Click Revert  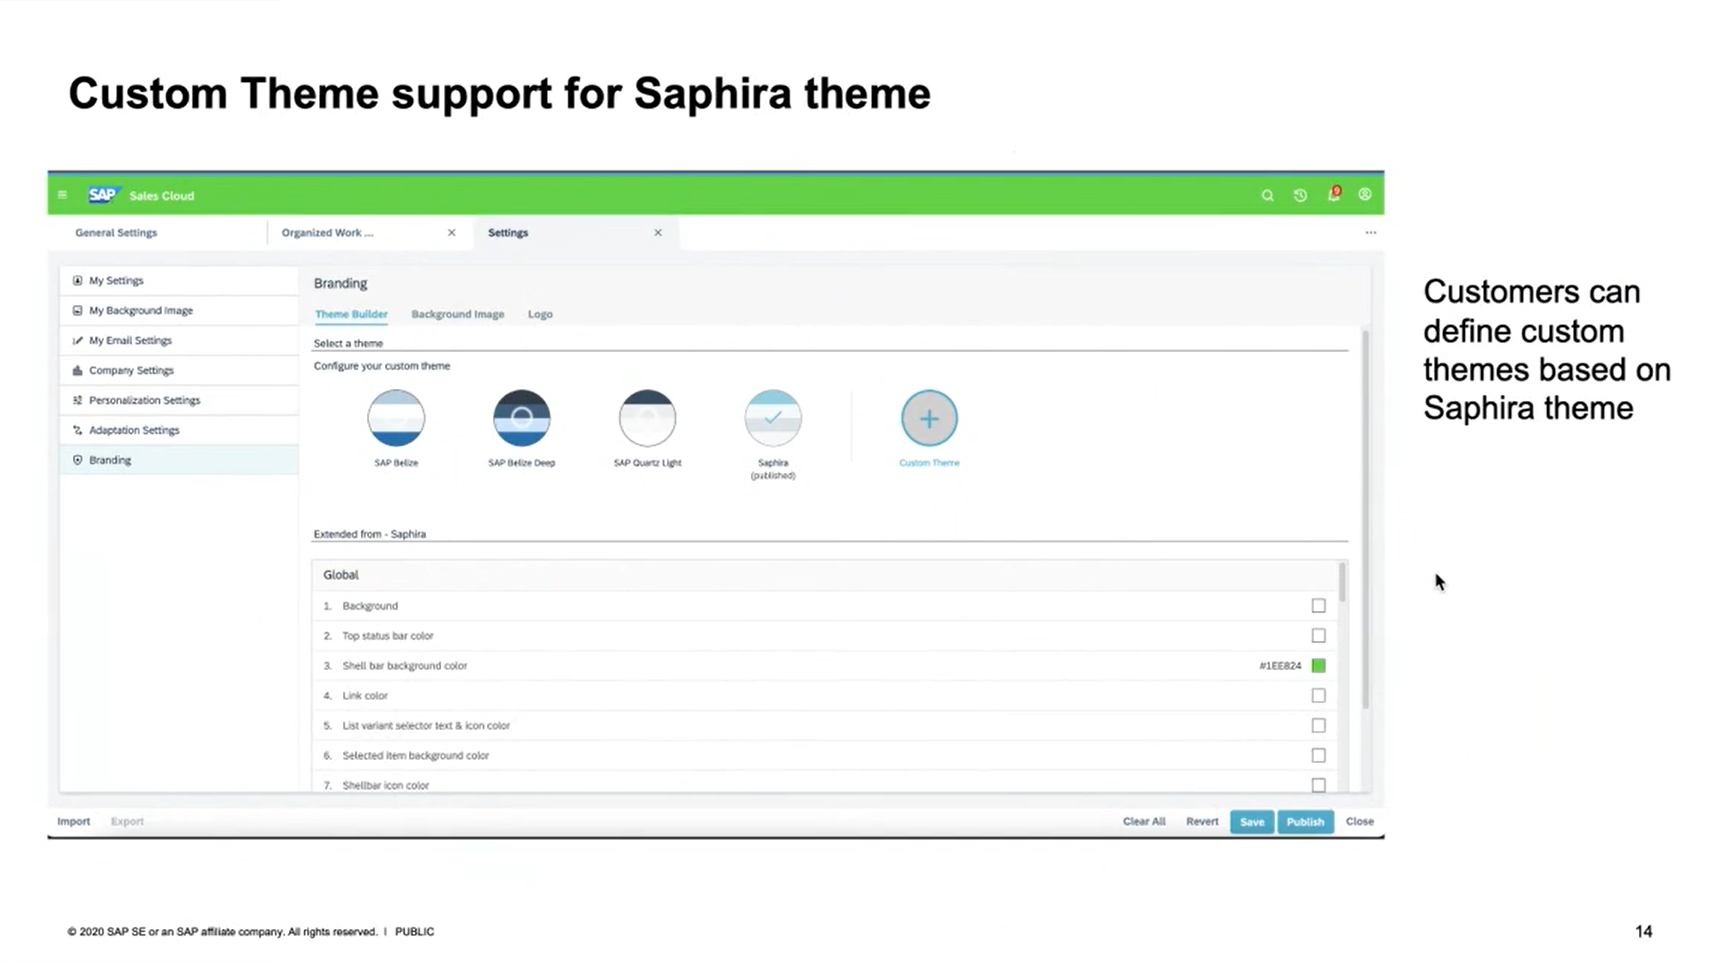[x=1202, y=822]
